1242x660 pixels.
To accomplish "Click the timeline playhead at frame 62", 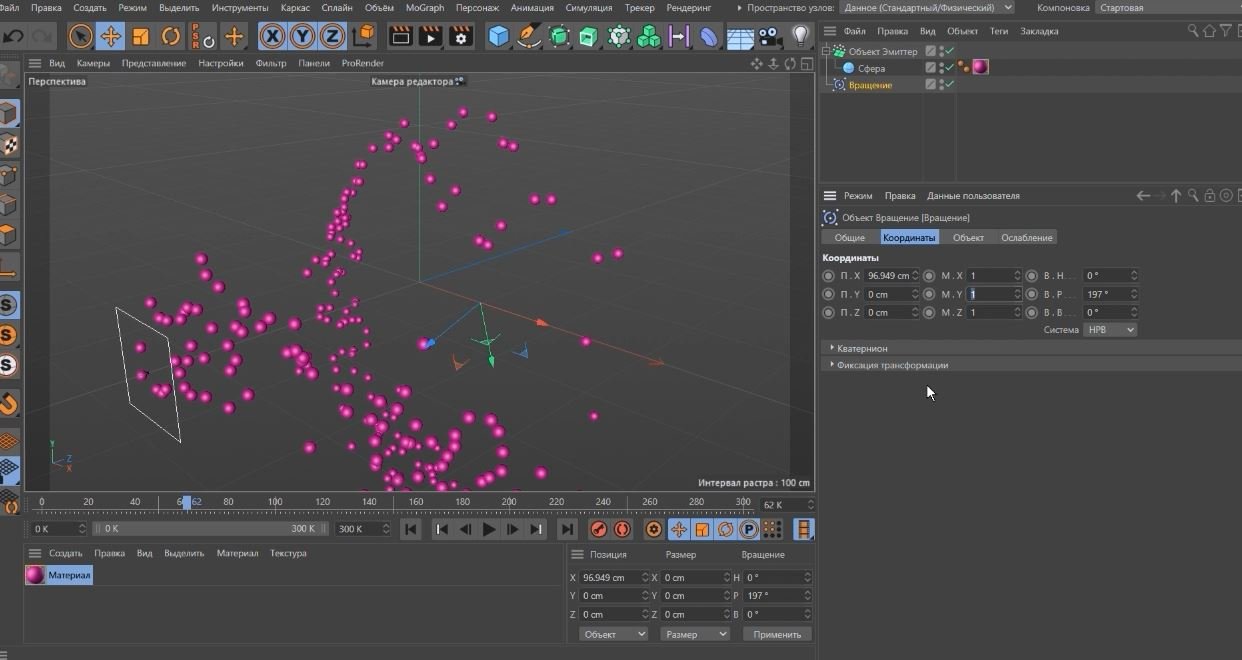I will coord(186,502).
